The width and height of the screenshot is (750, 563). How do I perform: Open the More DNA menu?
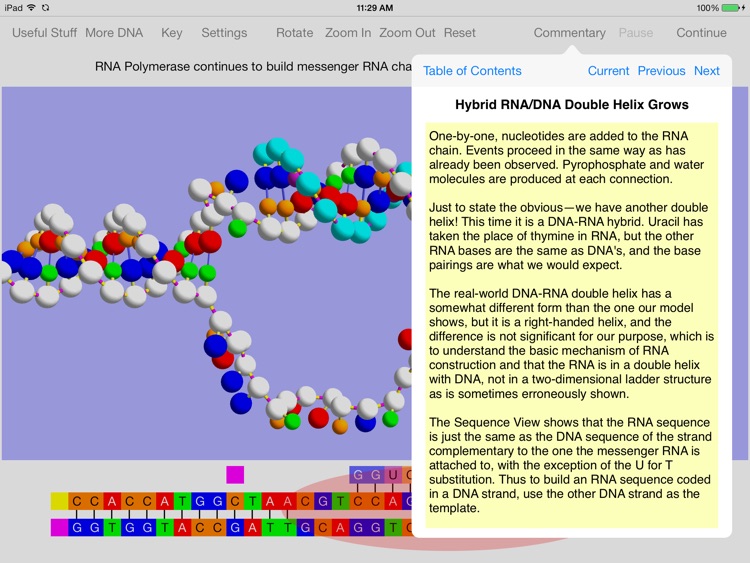coord(114,33)
